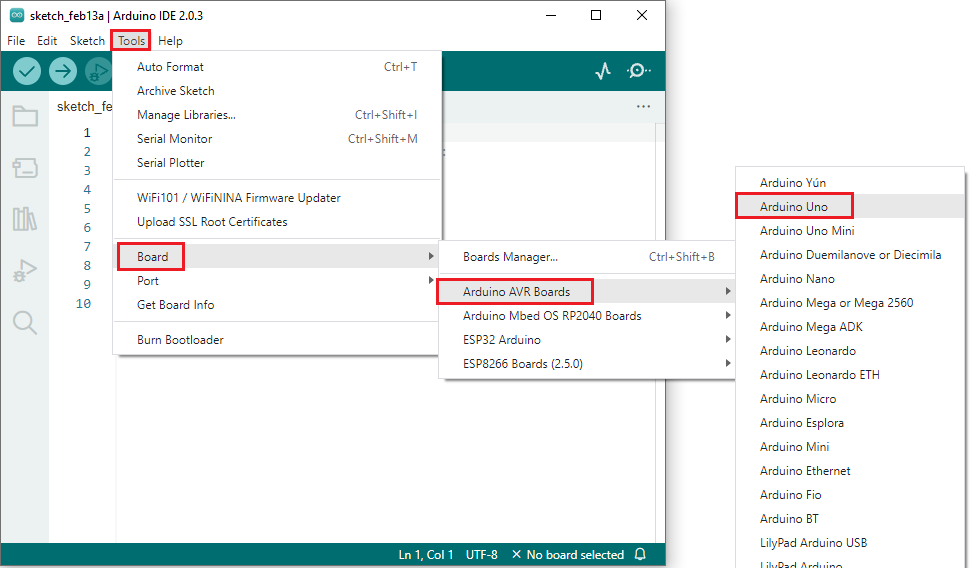Select Serial Monitor in Tools menu
970x568 pixels.
click(277, 139)
